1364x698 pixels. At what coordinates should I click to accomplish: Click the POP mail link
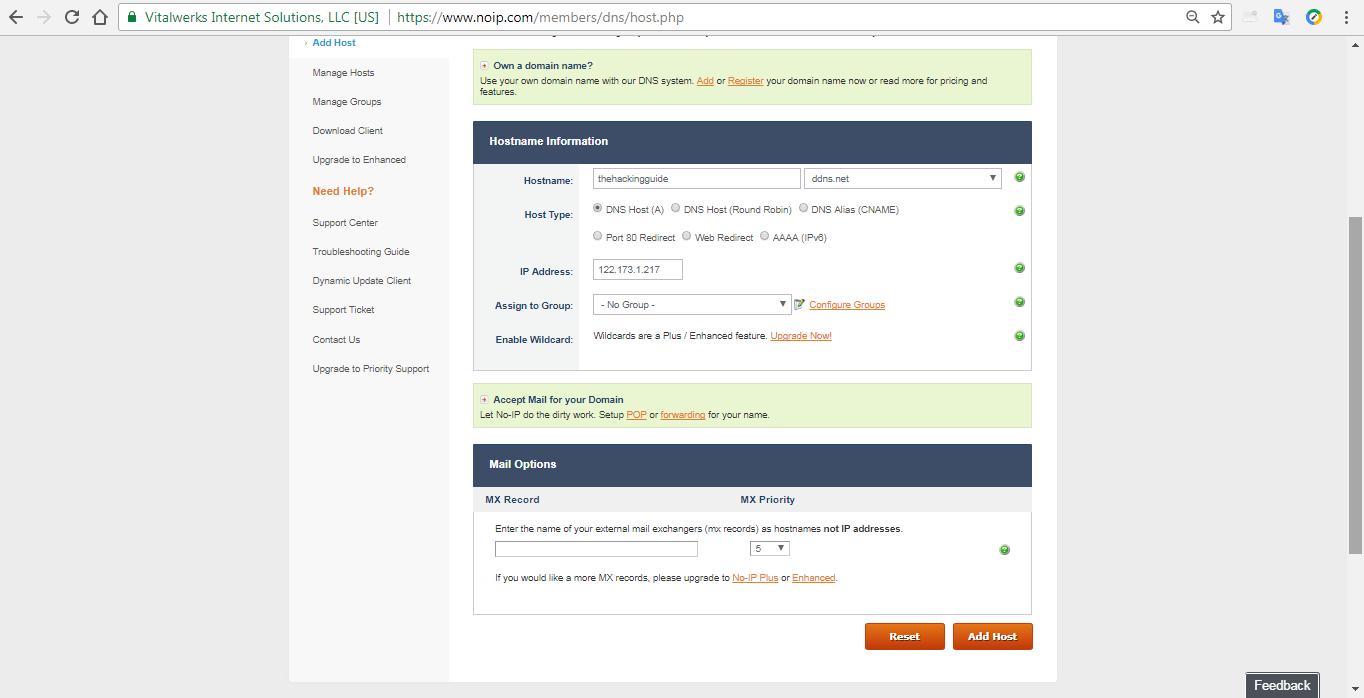(636, 415)
